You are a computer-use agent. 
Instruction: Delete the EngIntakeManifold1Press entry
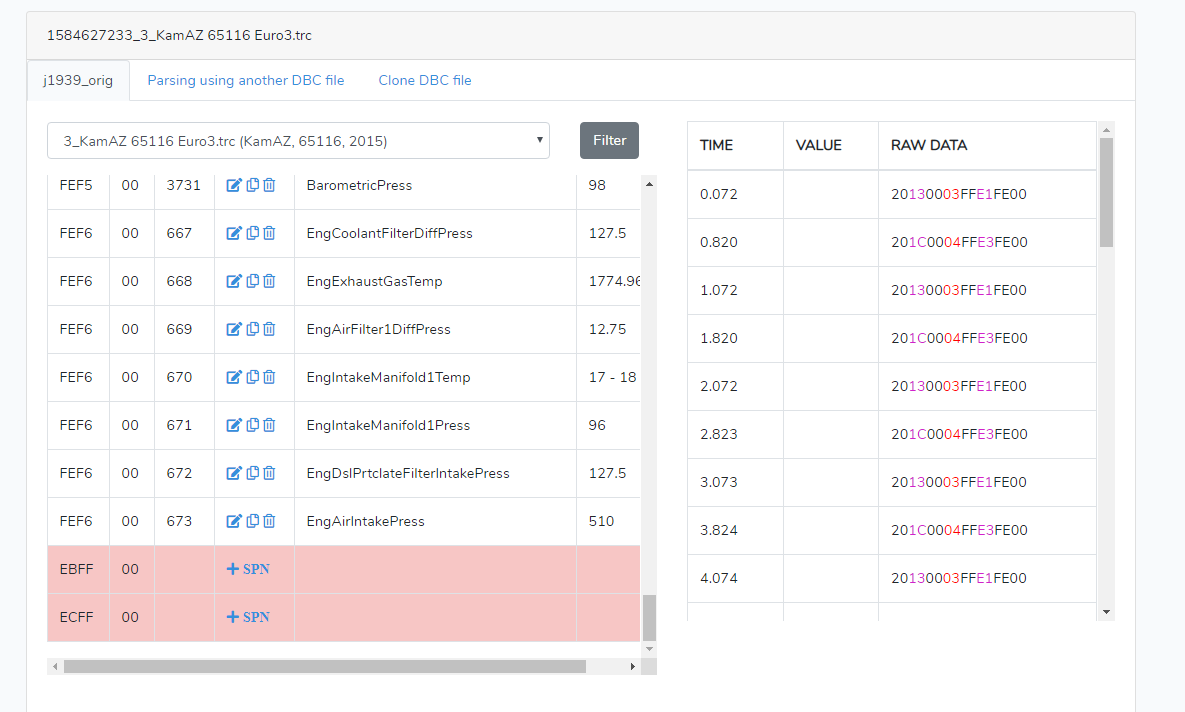(269, 425)
